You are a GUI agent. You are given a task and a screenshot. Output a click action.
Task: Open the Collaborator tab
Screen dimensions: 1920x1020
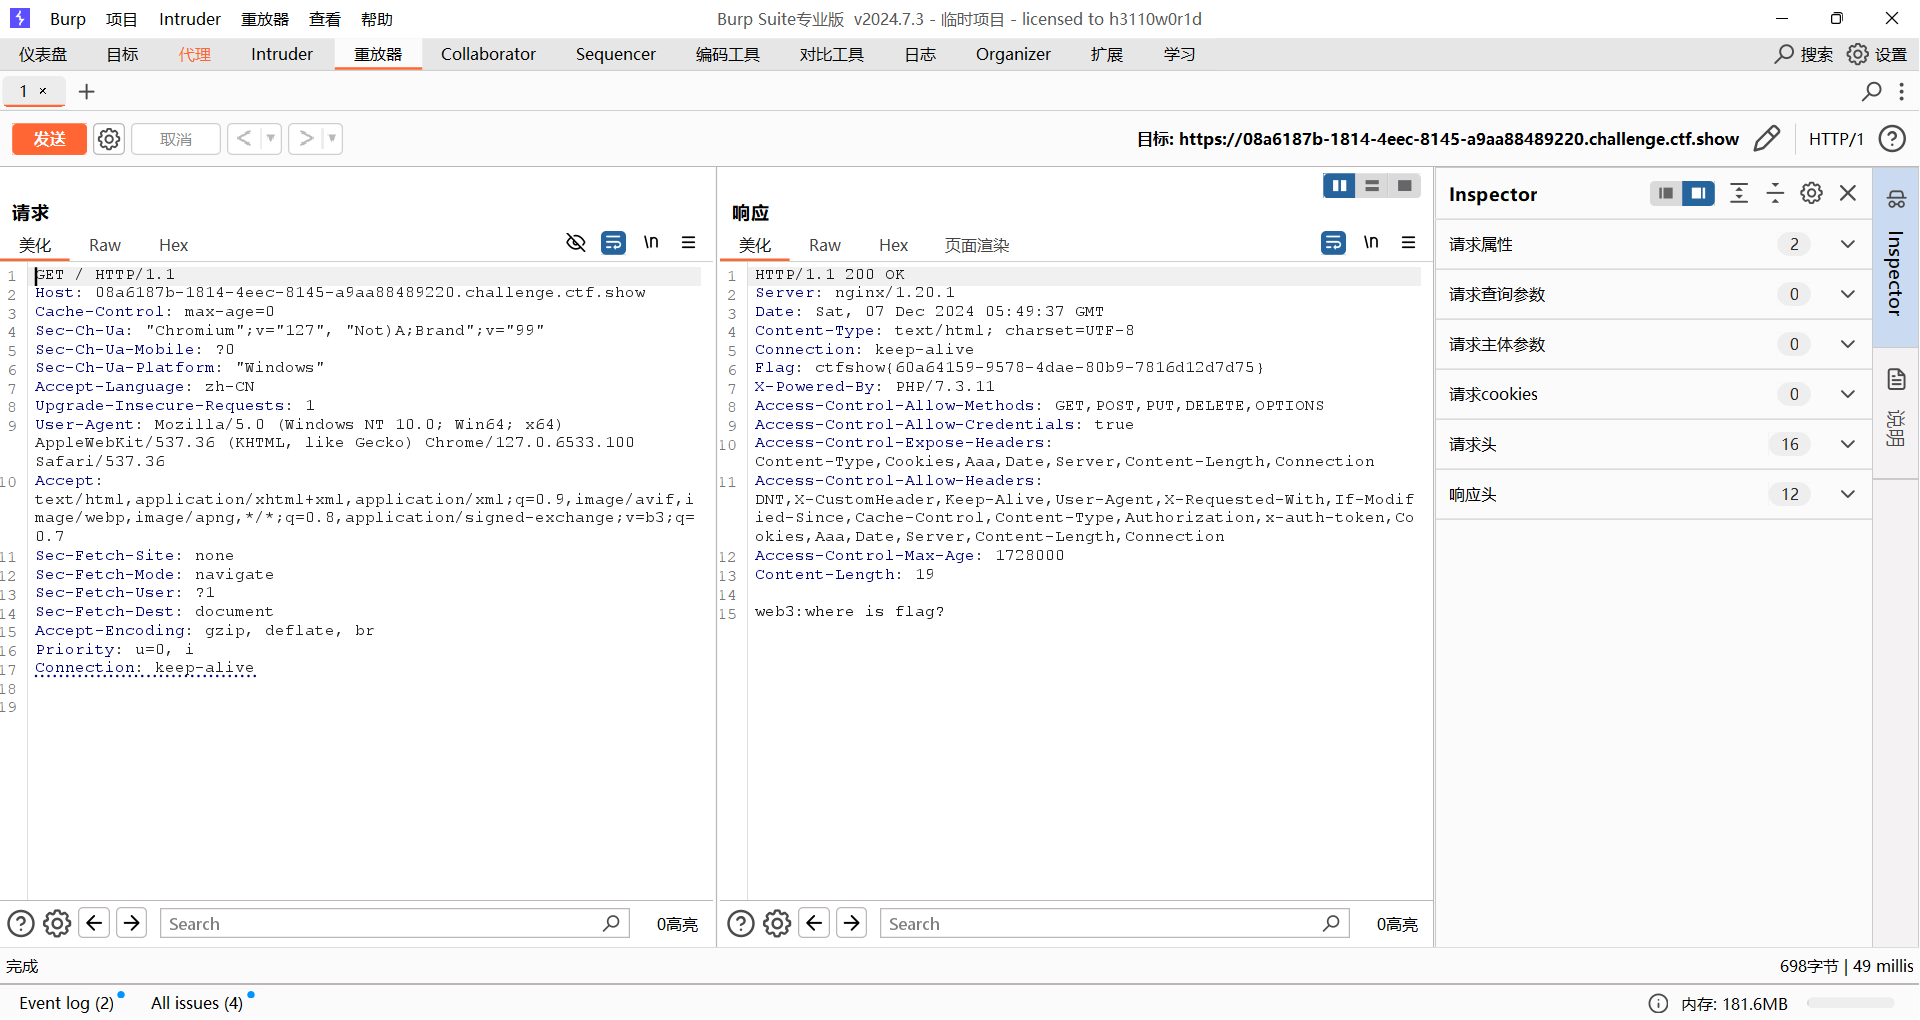pyautogui.click(x=488, y=54)
